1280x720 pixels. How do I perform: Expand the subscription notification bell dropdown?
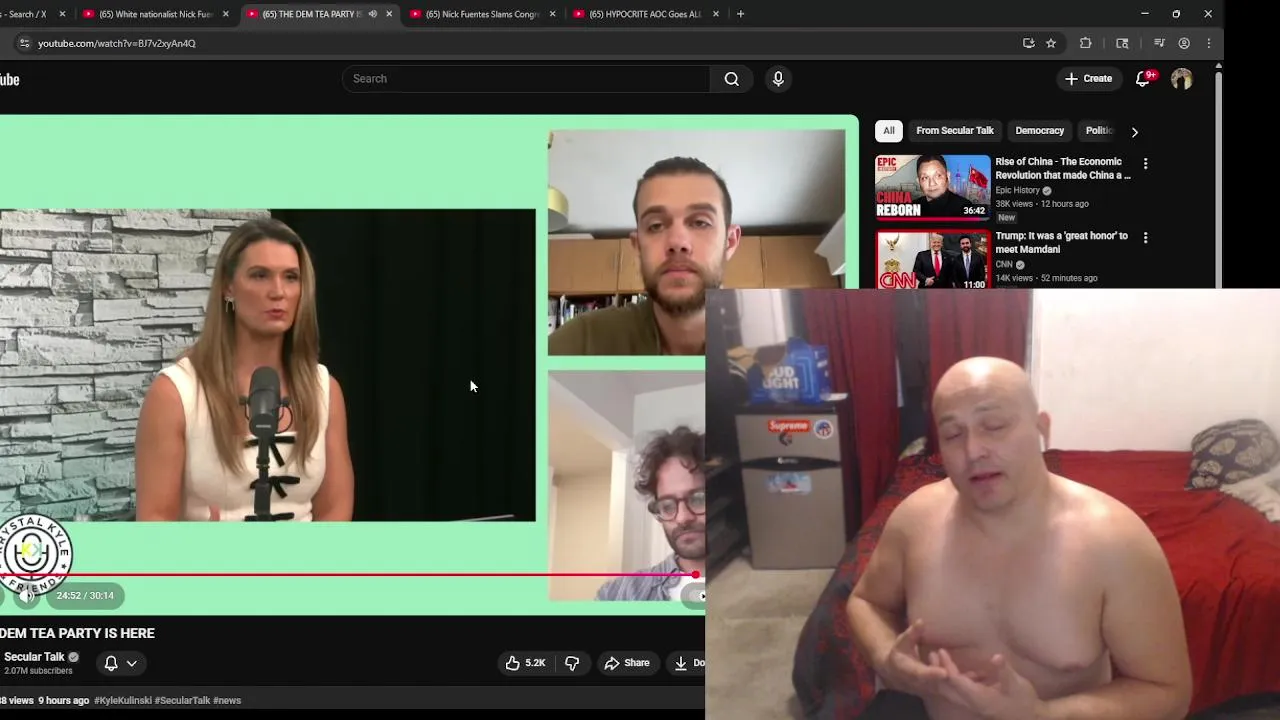pos(121,663)
